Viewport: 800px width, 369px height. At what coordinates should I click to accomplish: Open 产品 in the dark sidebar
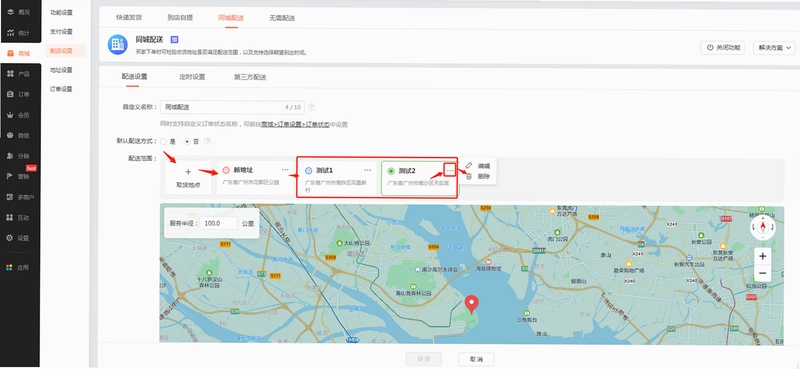(x=19, y=74)
